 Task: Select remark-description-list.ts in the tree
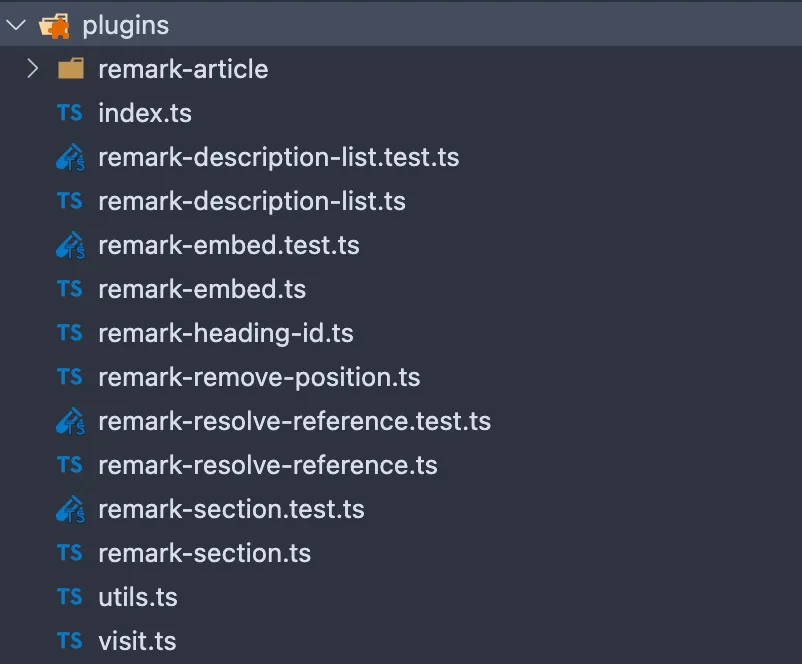tap(252, 201)
